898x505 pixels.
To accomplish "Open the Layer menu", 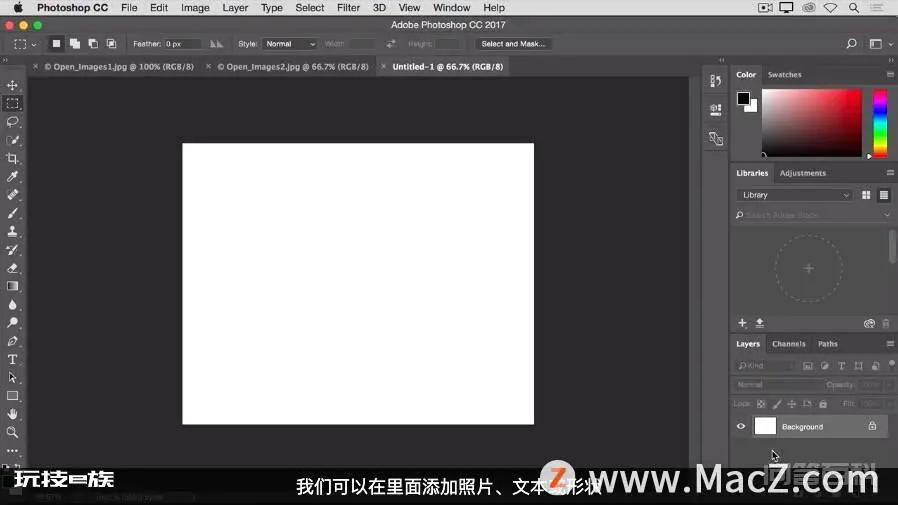I will point(235,7).
